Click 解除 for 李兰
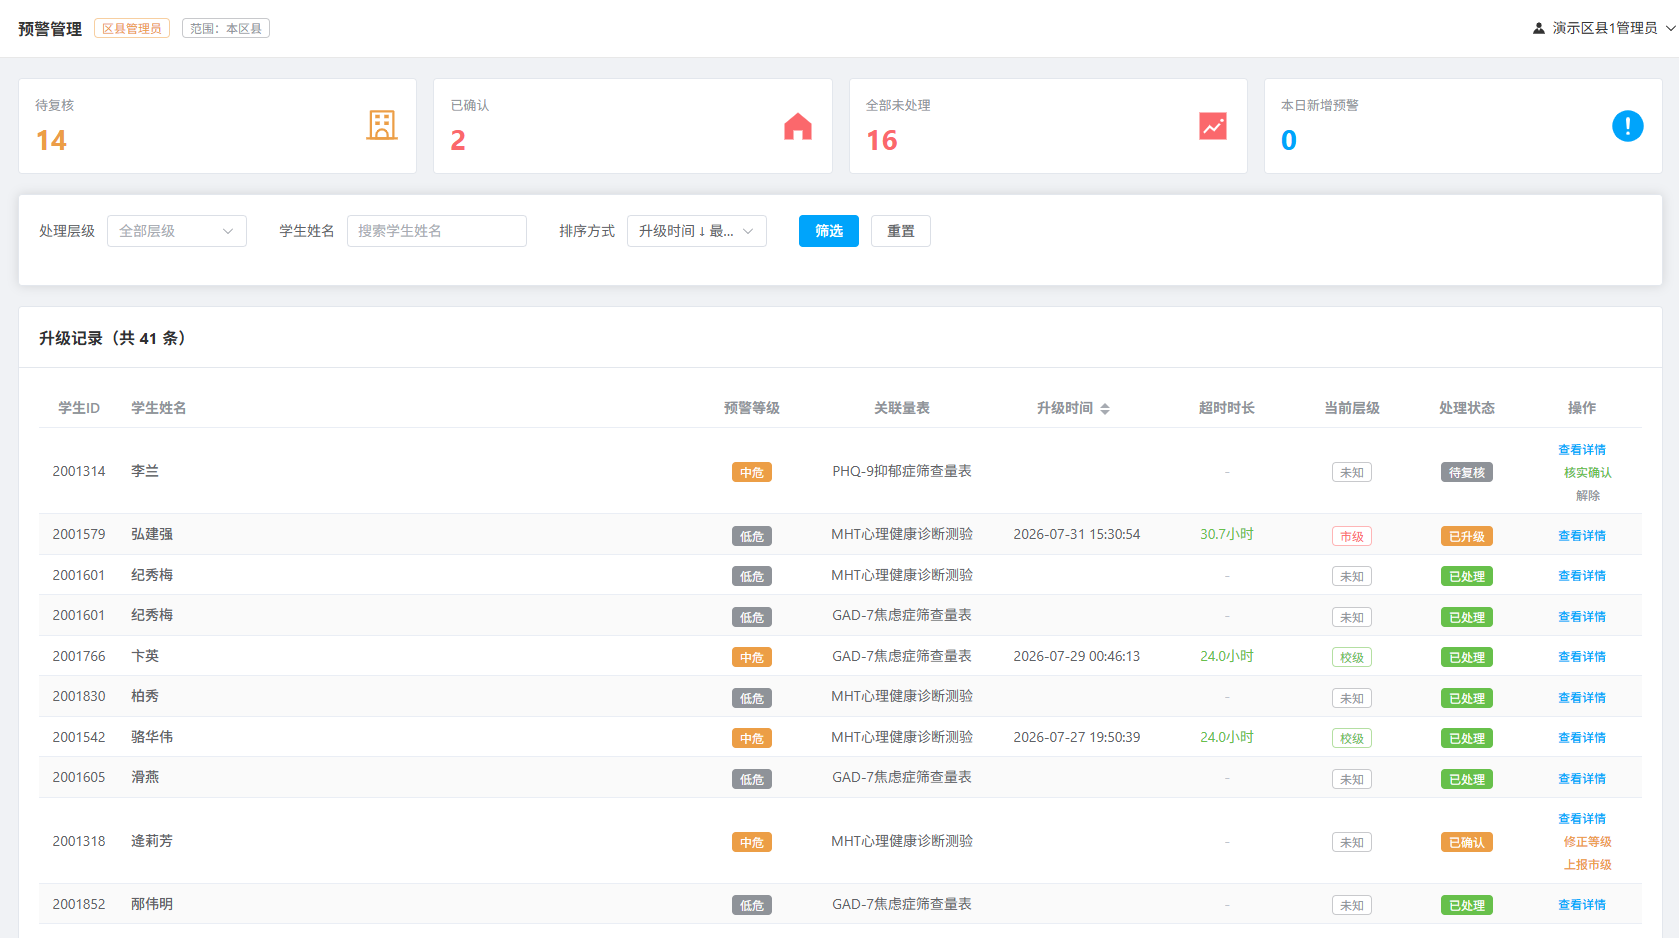Screen dimensions: 1679x938 tap(1588, 496)
